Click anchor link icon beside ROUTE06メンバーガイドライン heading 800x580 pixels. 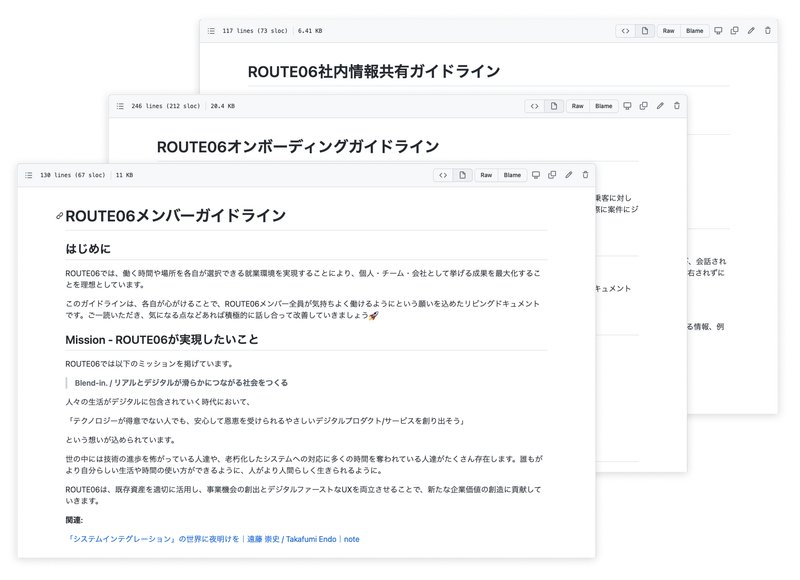(59, 216)
